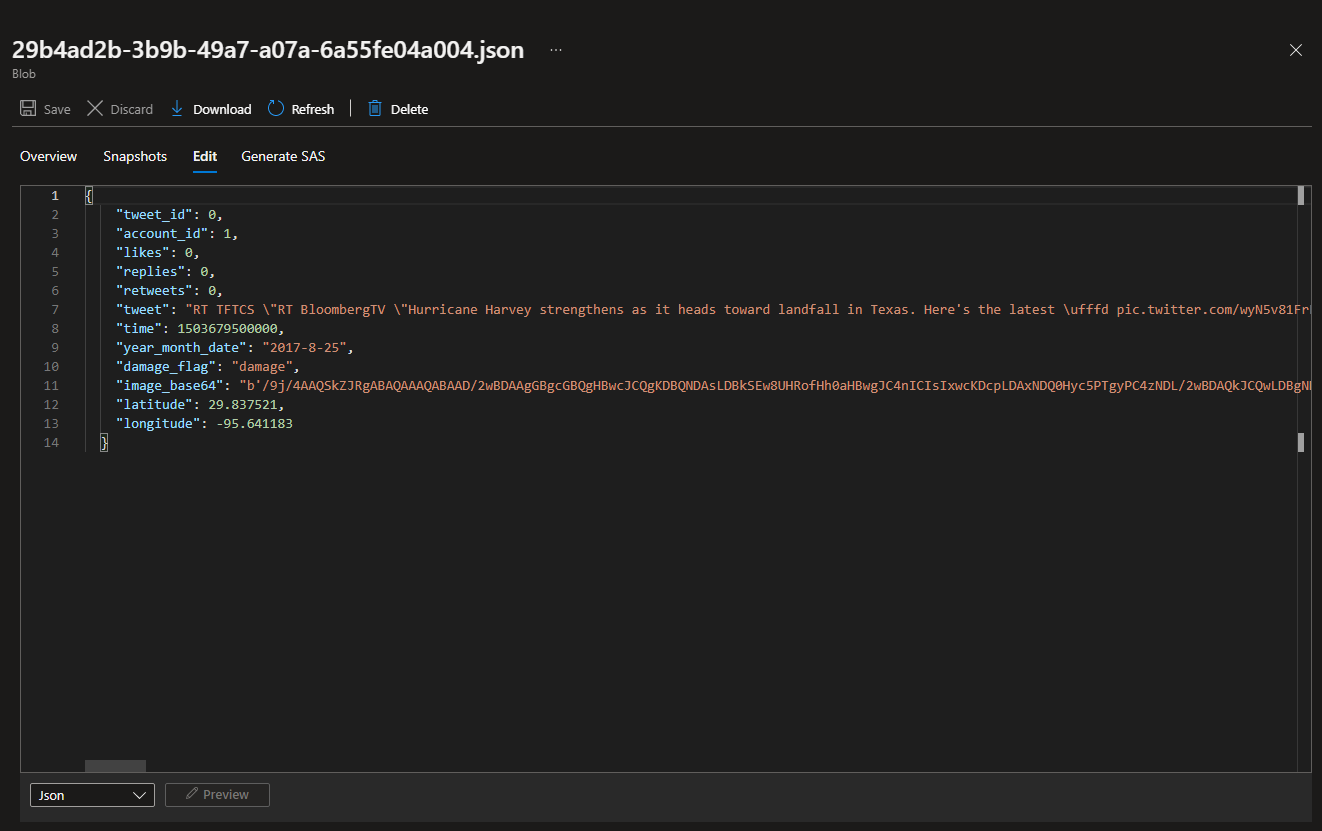Click the pencil icon on the Preview button
The height and width of the screenshot is (831, 1322).
190,795
